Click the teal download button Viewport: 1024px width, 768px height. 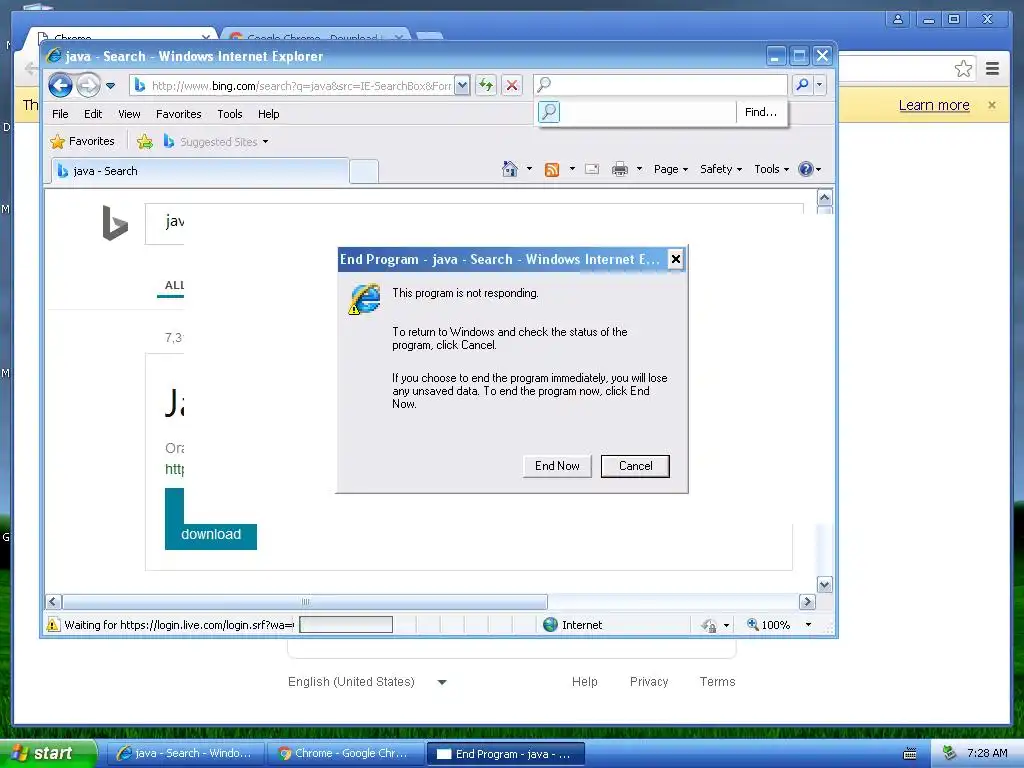pyautogui.click(x=211, y=535)
